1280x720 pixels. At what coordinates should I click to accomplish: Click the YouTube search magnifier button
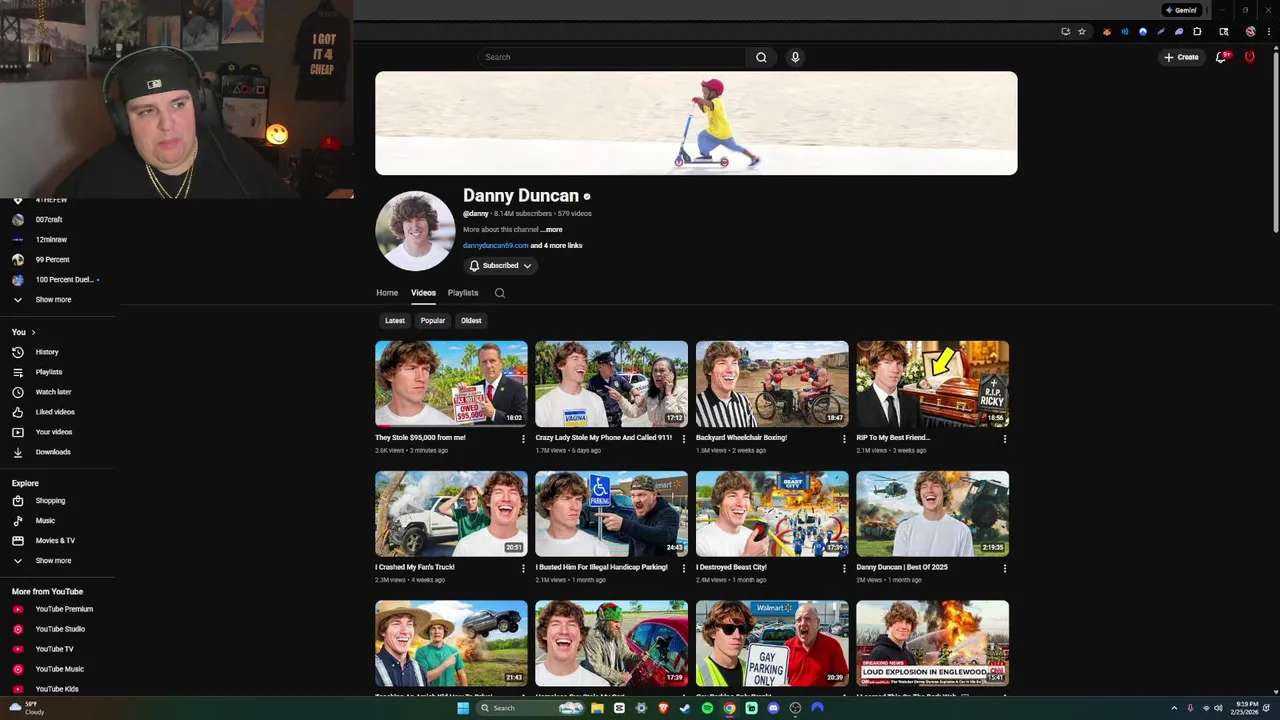761,57
